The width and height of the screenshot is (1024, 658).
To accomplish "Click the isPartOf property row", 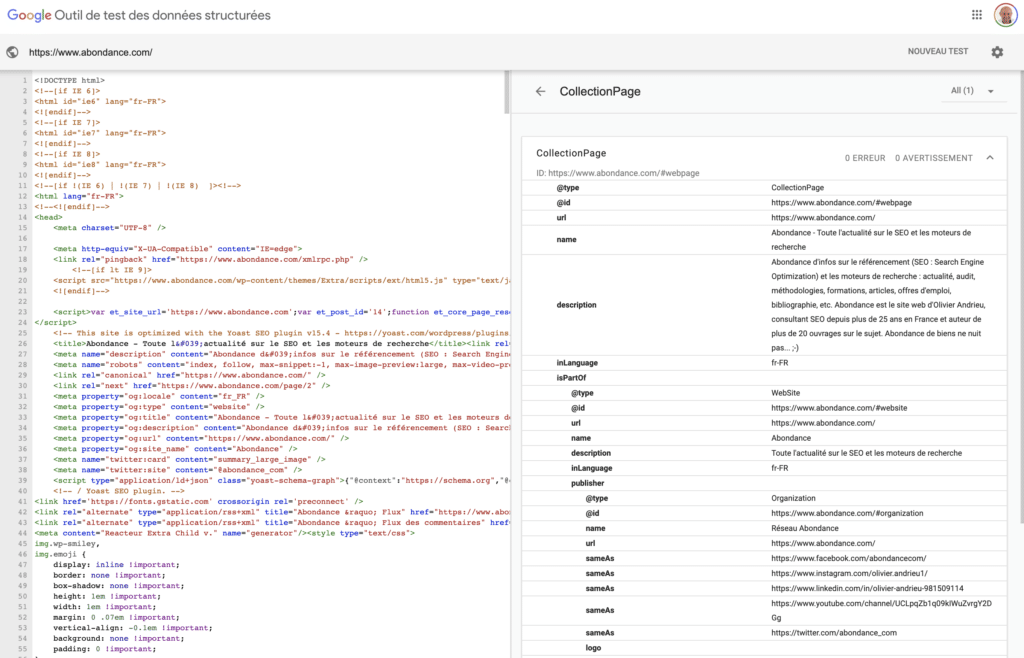I will click(570, 377).
